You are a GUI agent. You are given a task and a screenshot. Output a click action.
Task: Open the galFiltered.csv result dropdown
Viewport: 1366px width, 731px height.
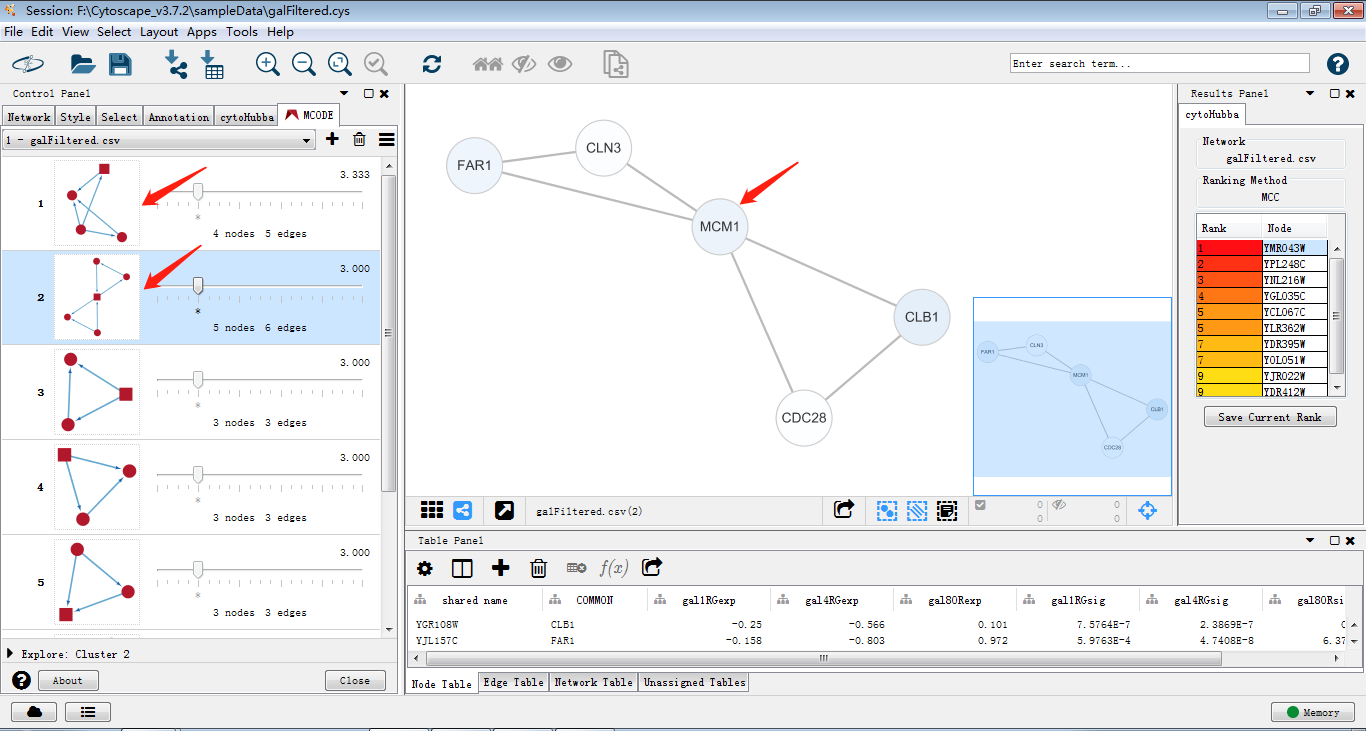click(x=159, y=141)
